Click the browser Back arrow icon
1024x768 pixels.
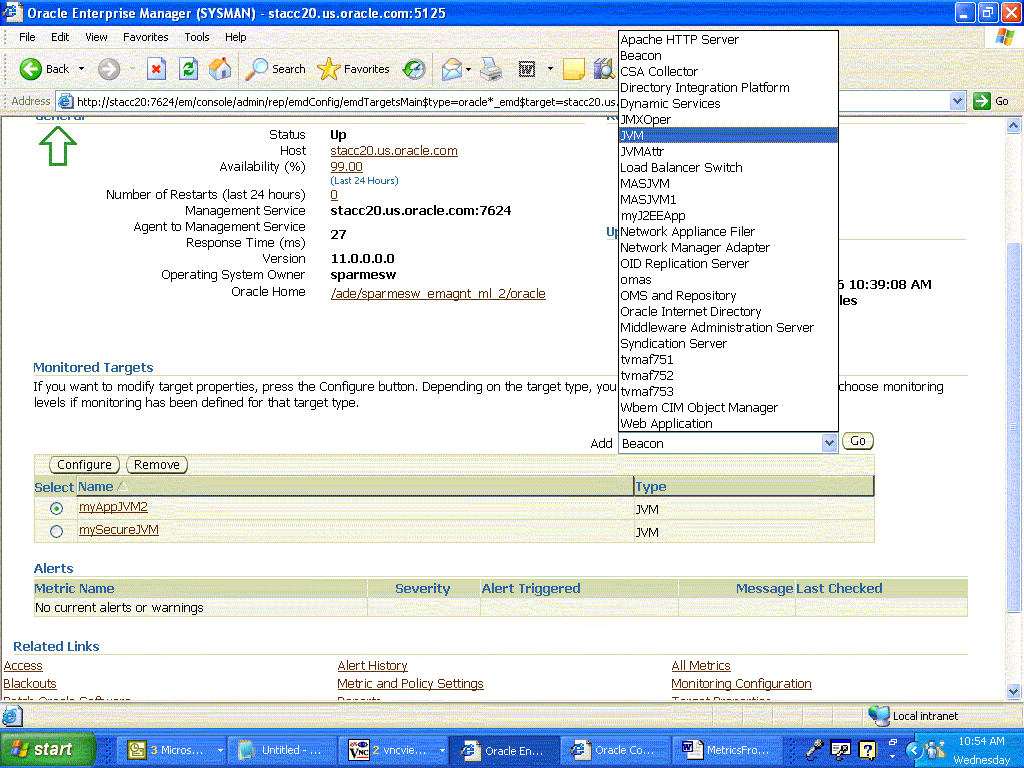click(x=30, y=69)
